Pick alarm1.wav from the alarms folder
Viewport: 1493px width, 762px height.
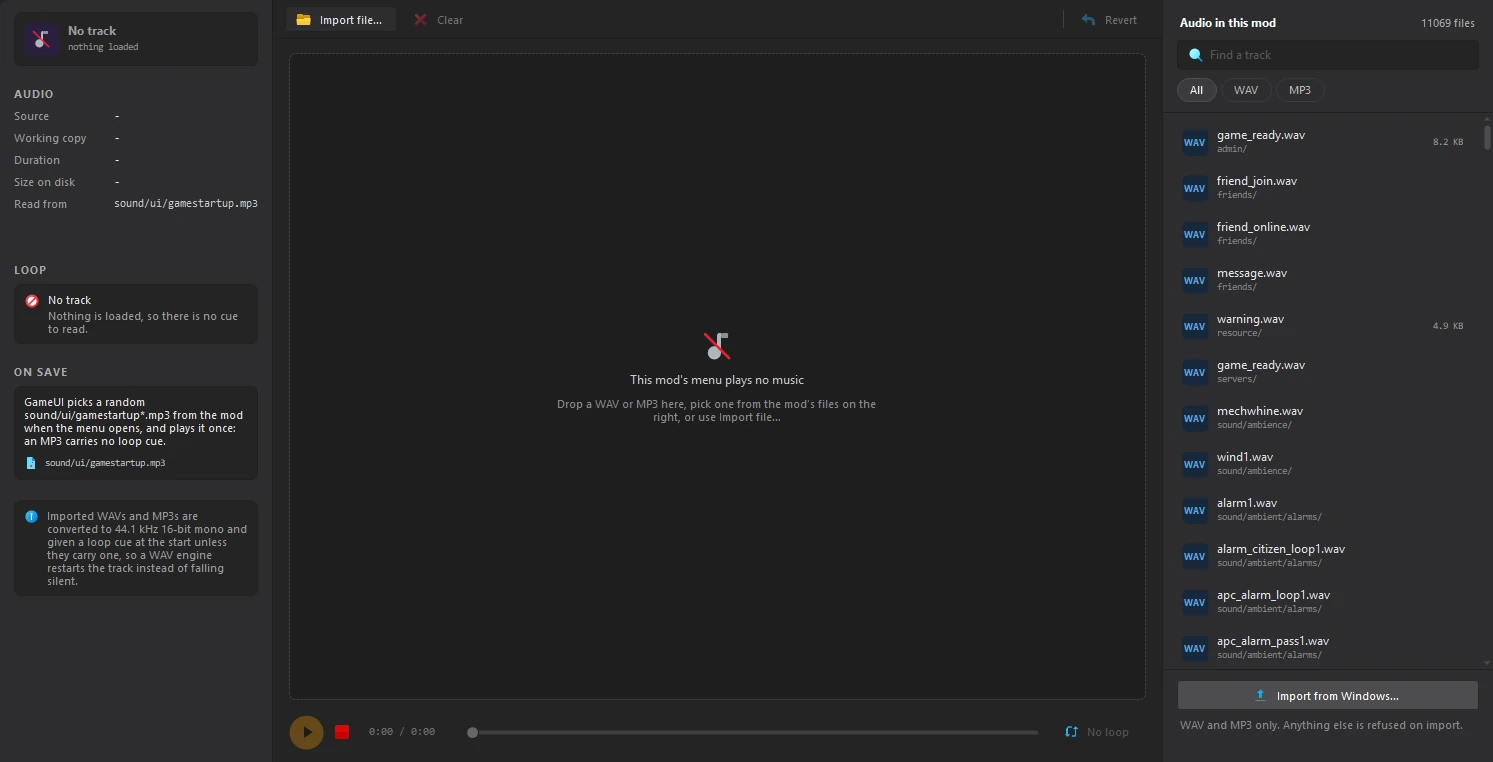(1325, 510)
